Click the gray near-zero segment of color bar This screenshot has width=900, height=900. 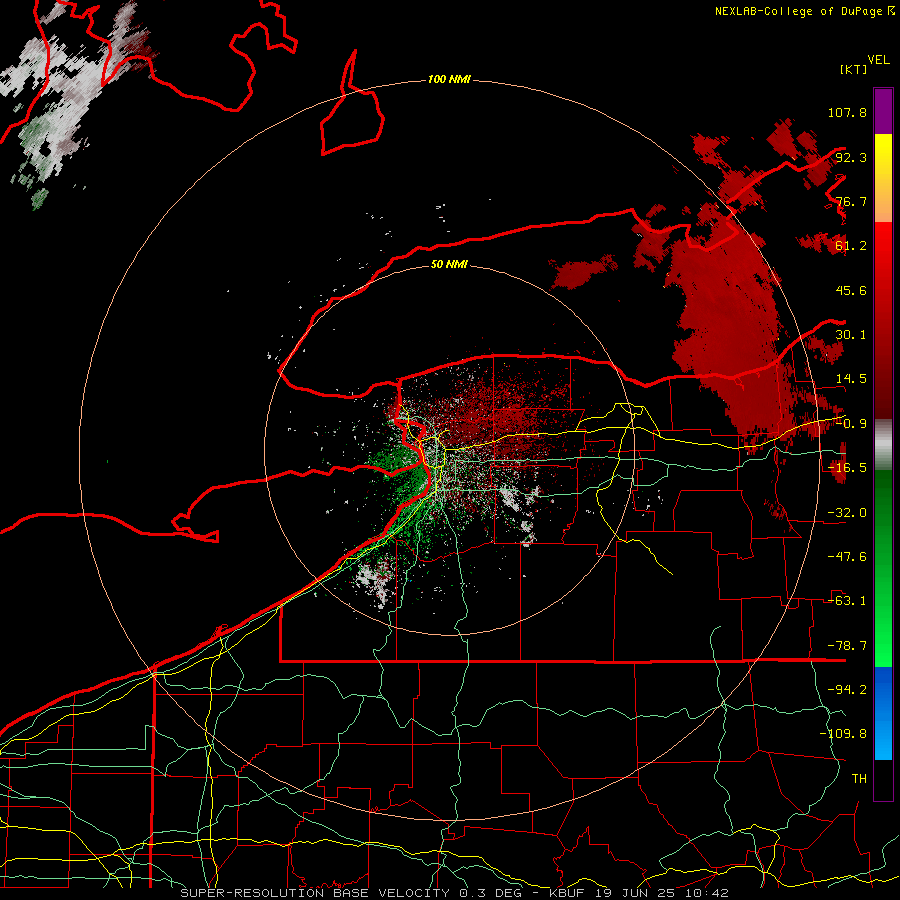point(883,445)
